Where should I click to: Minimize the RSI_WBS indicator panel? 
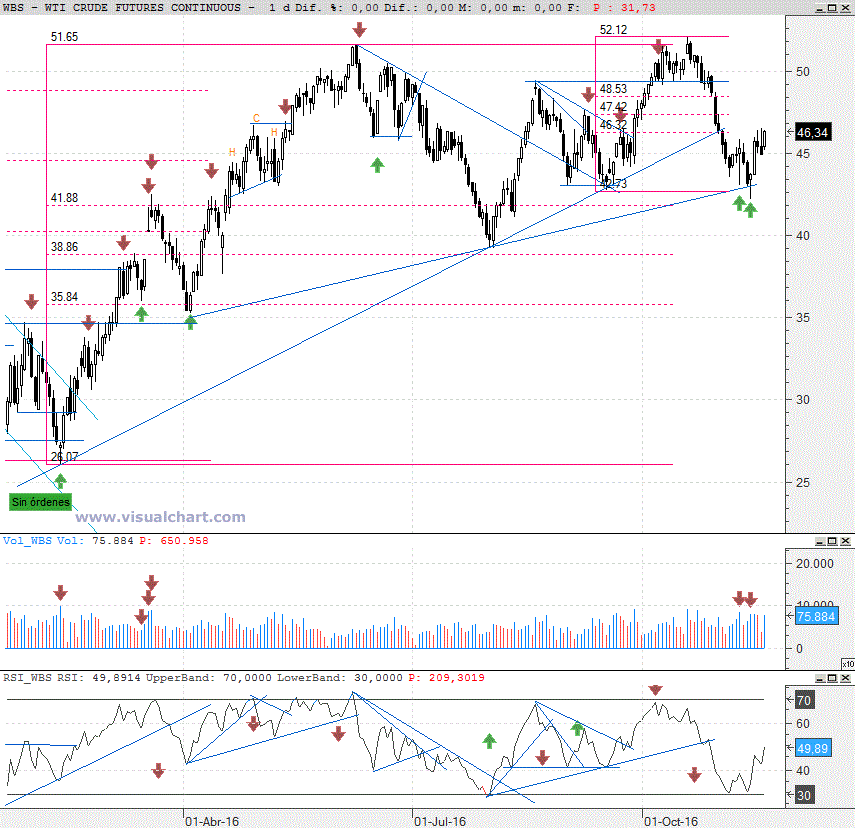[820, 678]
